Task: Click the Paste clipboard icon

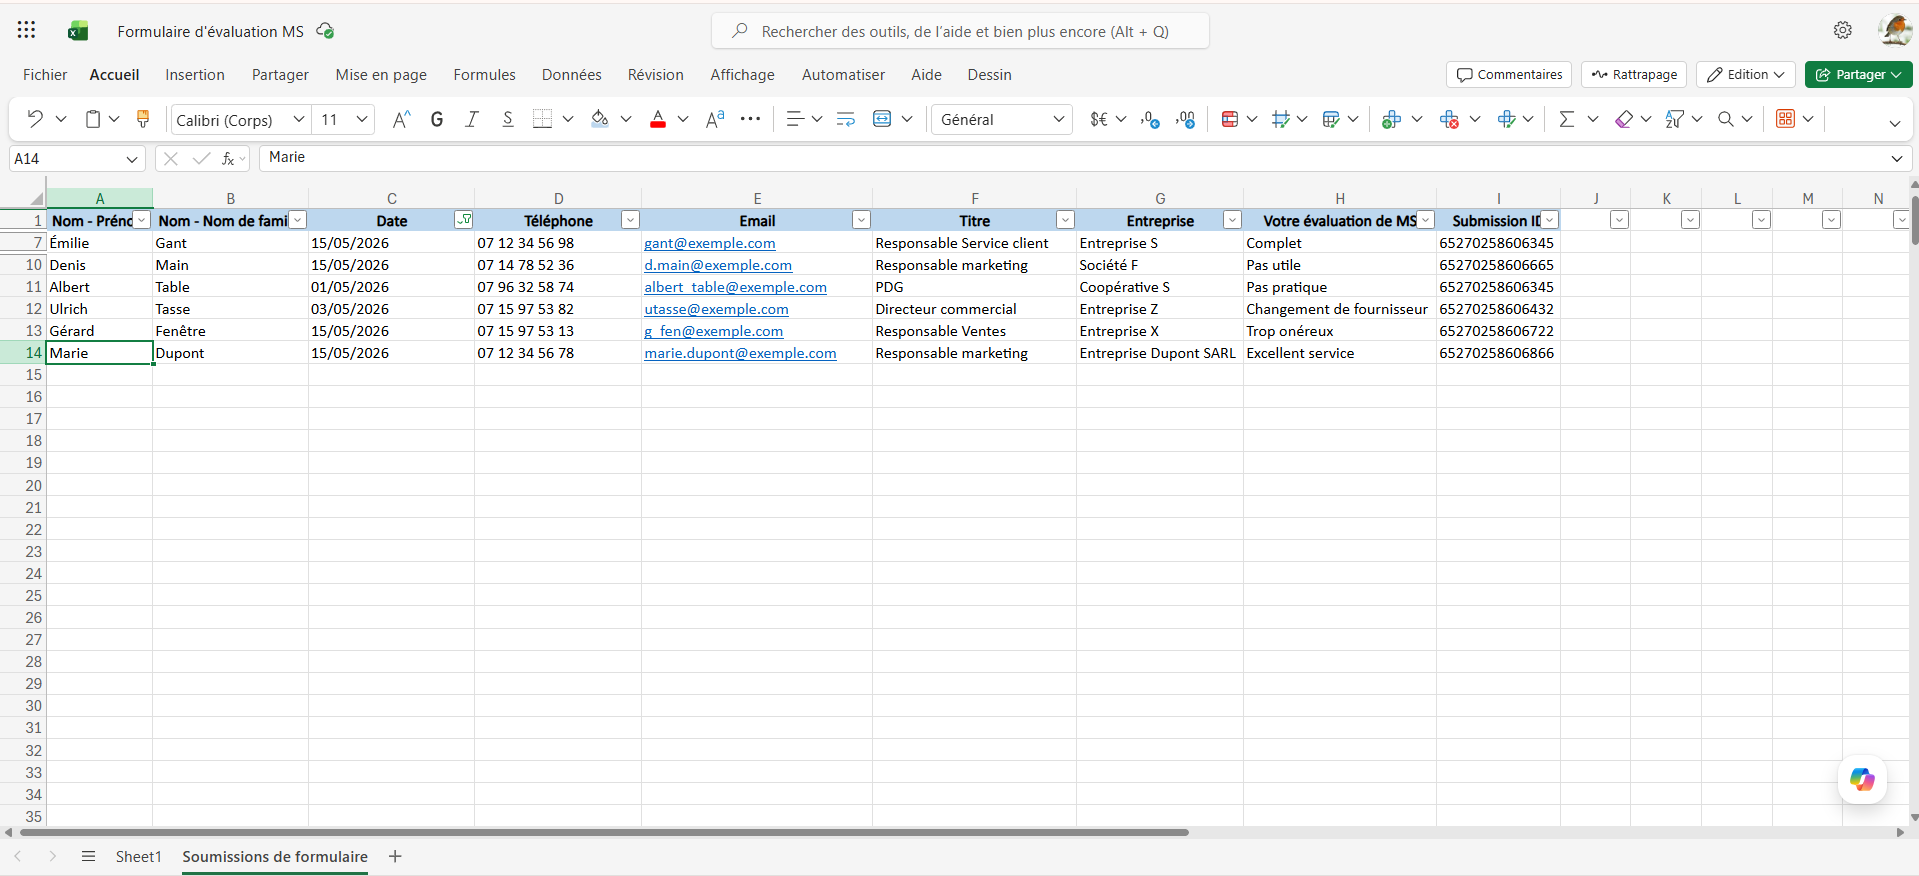Action: 93,119
